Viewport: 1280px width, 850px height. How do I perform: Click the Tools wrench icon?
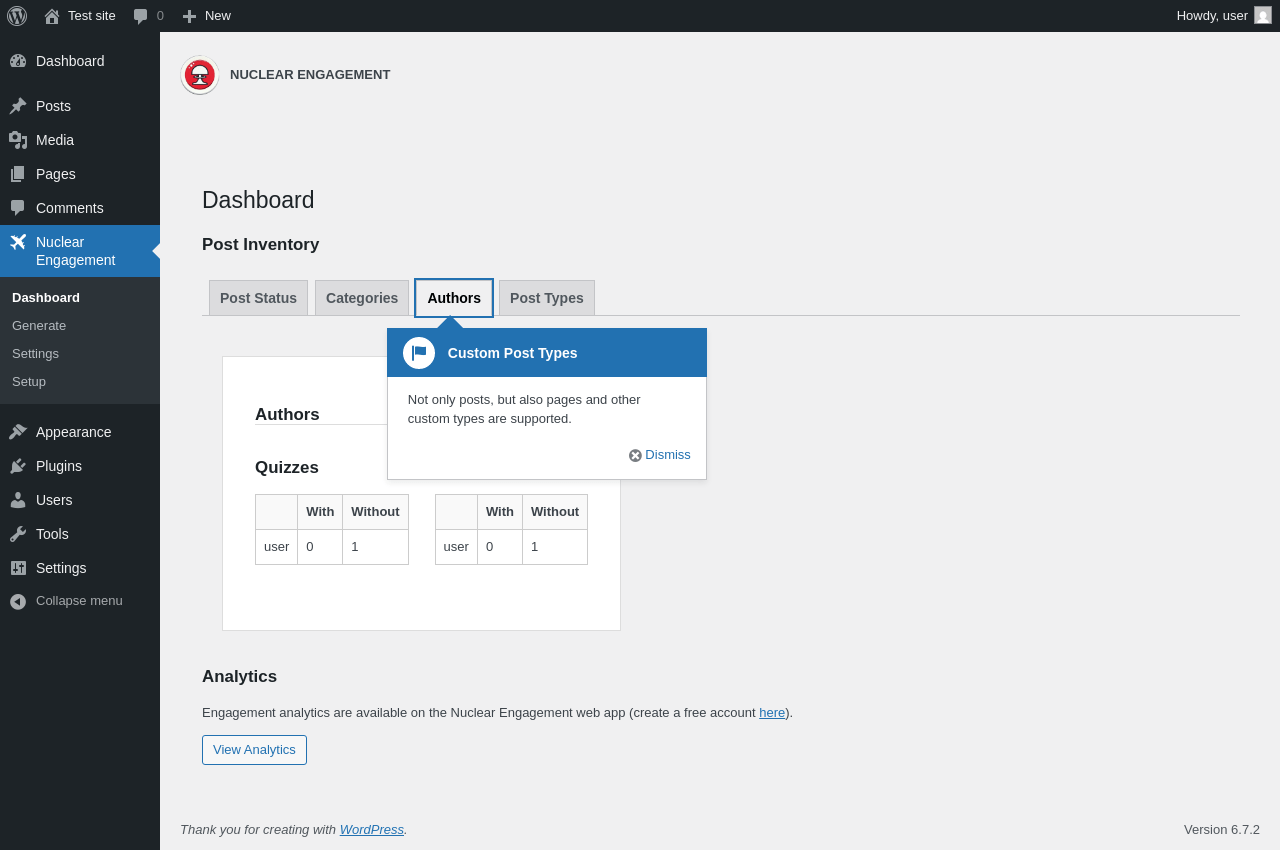(x=18, y=534)
